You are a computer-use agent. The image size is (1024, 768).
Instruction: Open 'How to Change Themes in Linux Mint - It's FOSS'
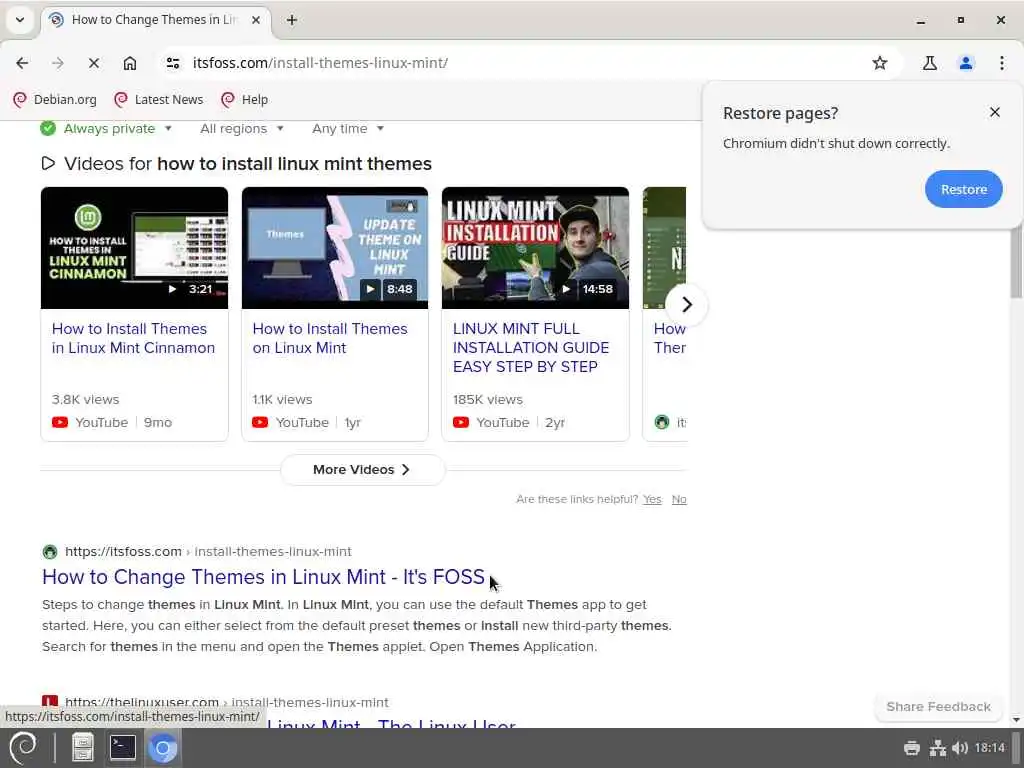click(263, 577)
